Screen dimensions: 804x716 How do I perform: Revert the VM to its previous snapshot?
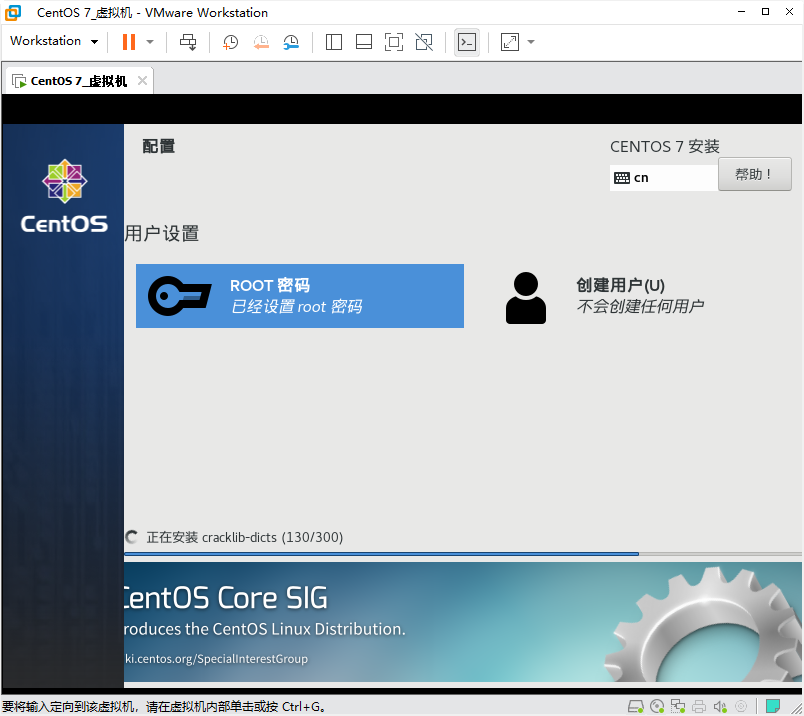[x=260, y=42]
